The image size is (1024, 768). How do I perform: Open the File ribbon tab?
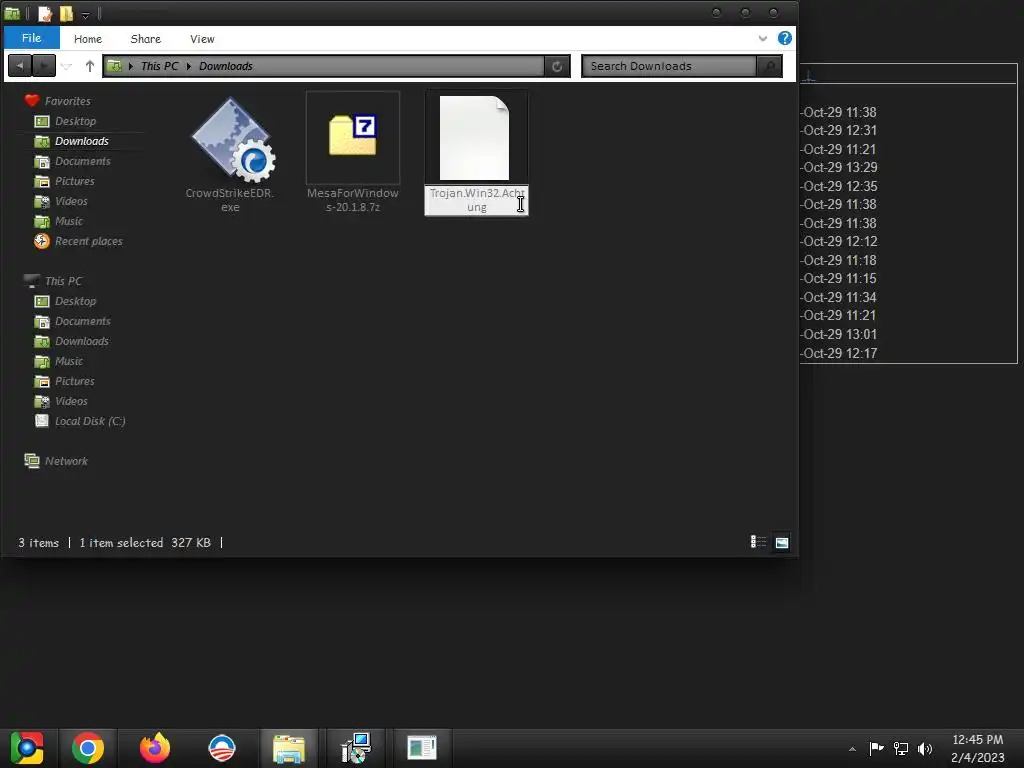click(31, 38)
